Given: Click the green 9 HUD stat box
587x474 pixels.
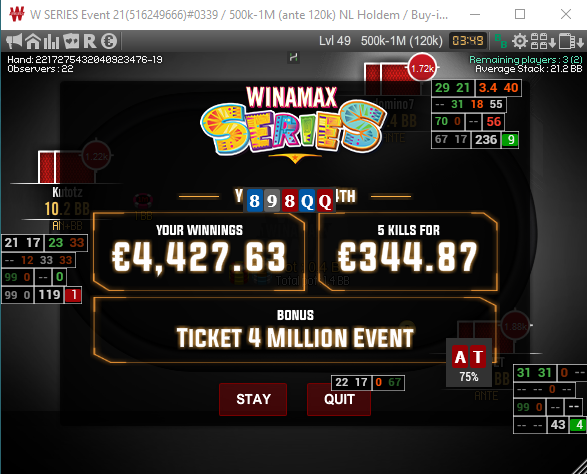Looking at the screenshot, I should [x=510, y=140].
